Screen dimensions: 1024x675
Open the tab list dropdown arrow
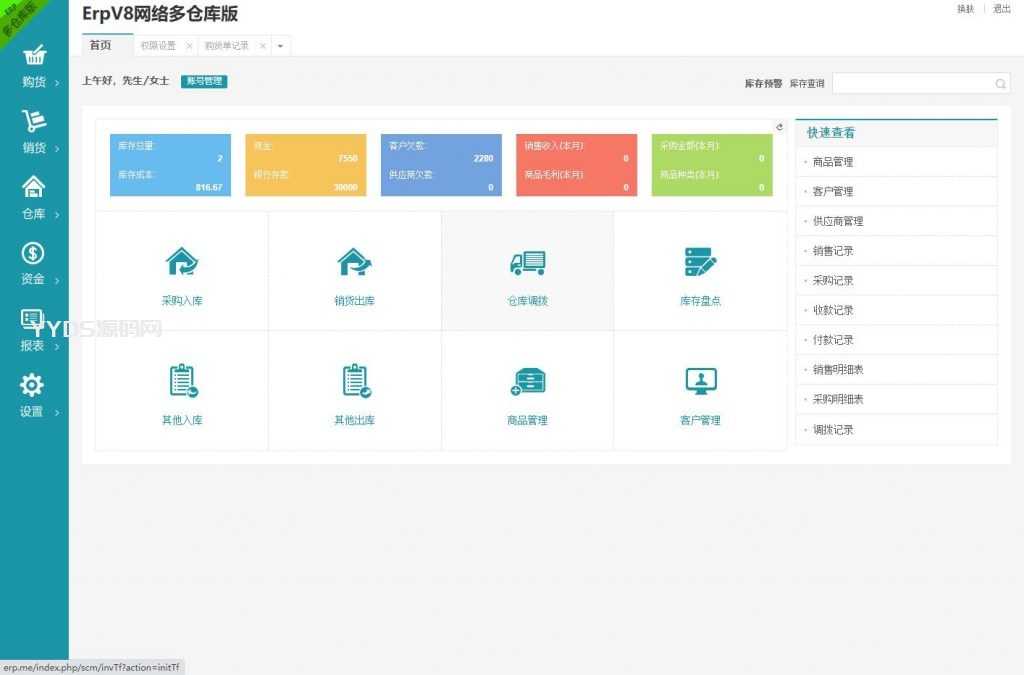(x=280, y=46)
